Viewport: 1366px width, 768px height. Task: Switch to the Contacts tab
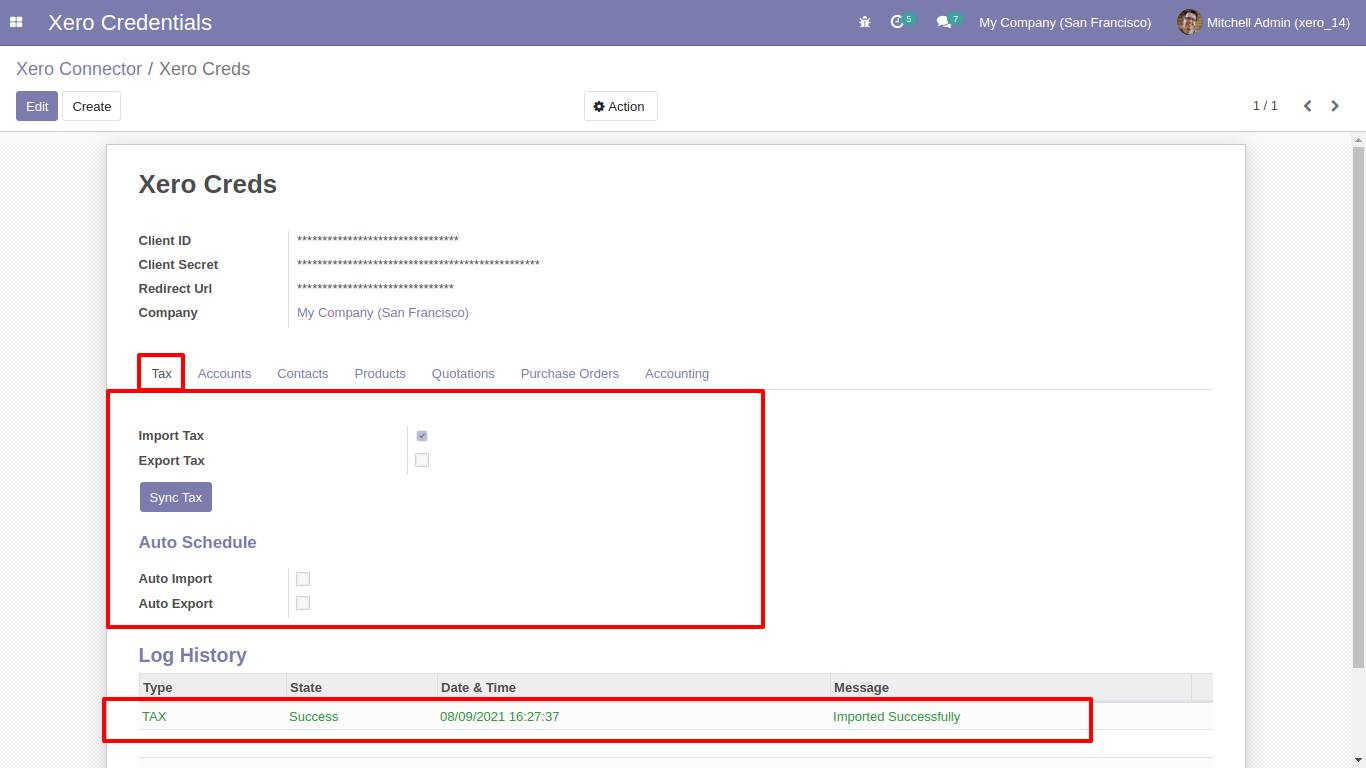303,373
